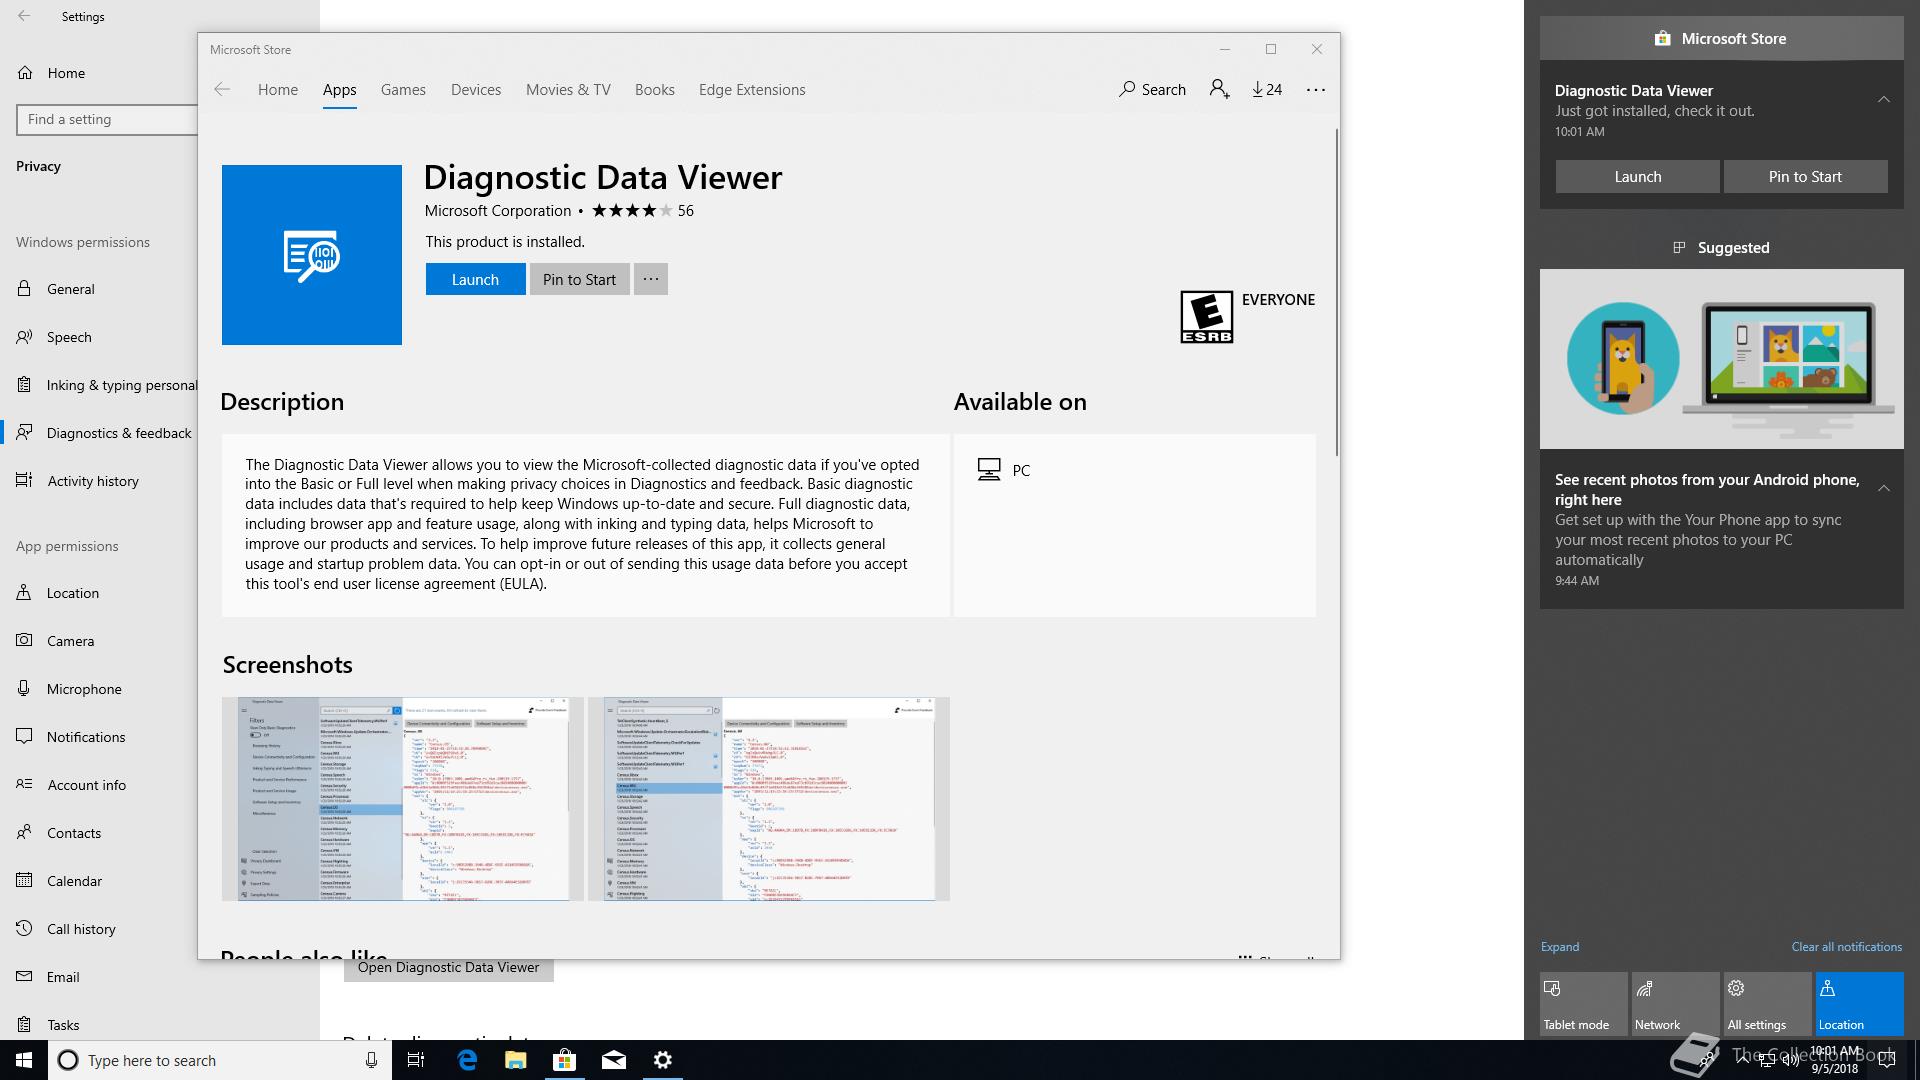Click Pin to Start on Store page
Viewport: 1920px width, 1080px height.
[x=579, y=279]
